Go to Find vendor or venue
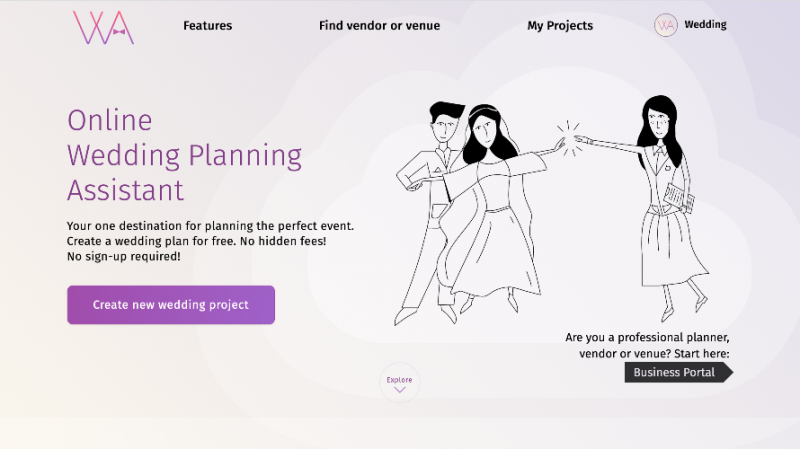800x449 pixels. pyautogui.click(x=379, y=26)
